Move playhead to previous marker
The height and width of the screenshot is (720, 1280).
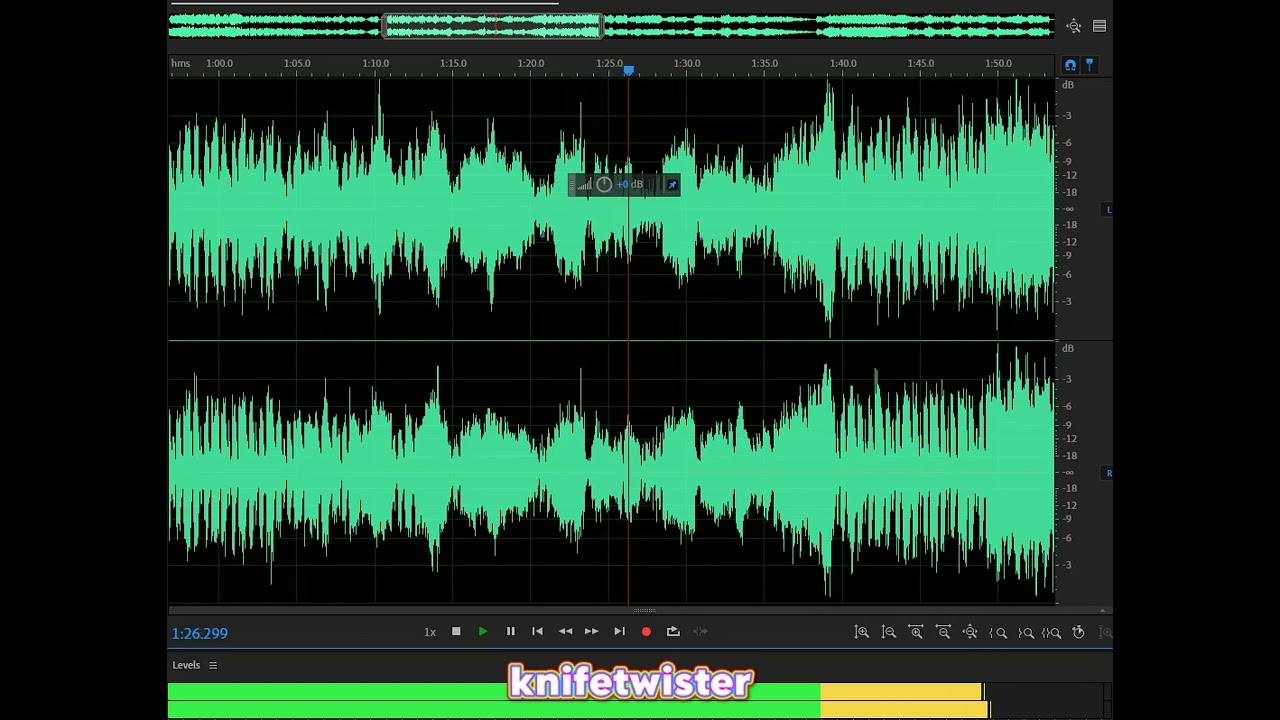[537, 632]
